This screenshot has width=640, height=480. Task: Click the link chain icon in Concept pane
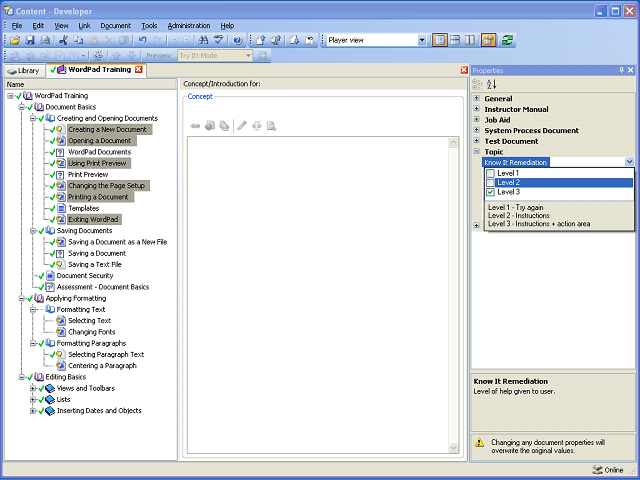[x=195, y=126]
